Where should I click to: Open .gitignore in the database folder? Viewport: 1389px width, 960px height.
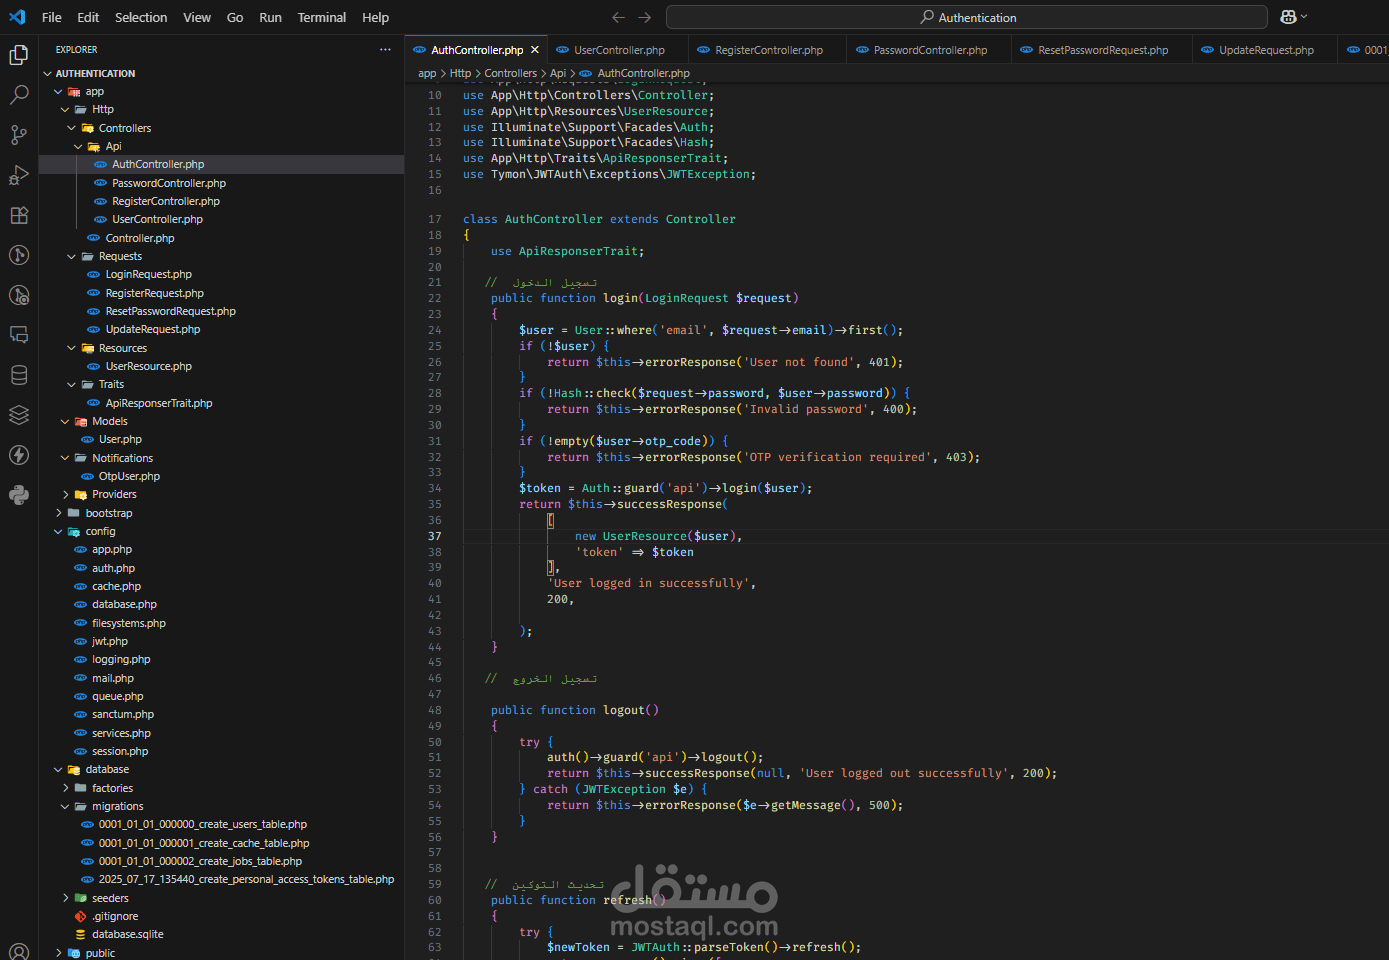click(115, 916)
